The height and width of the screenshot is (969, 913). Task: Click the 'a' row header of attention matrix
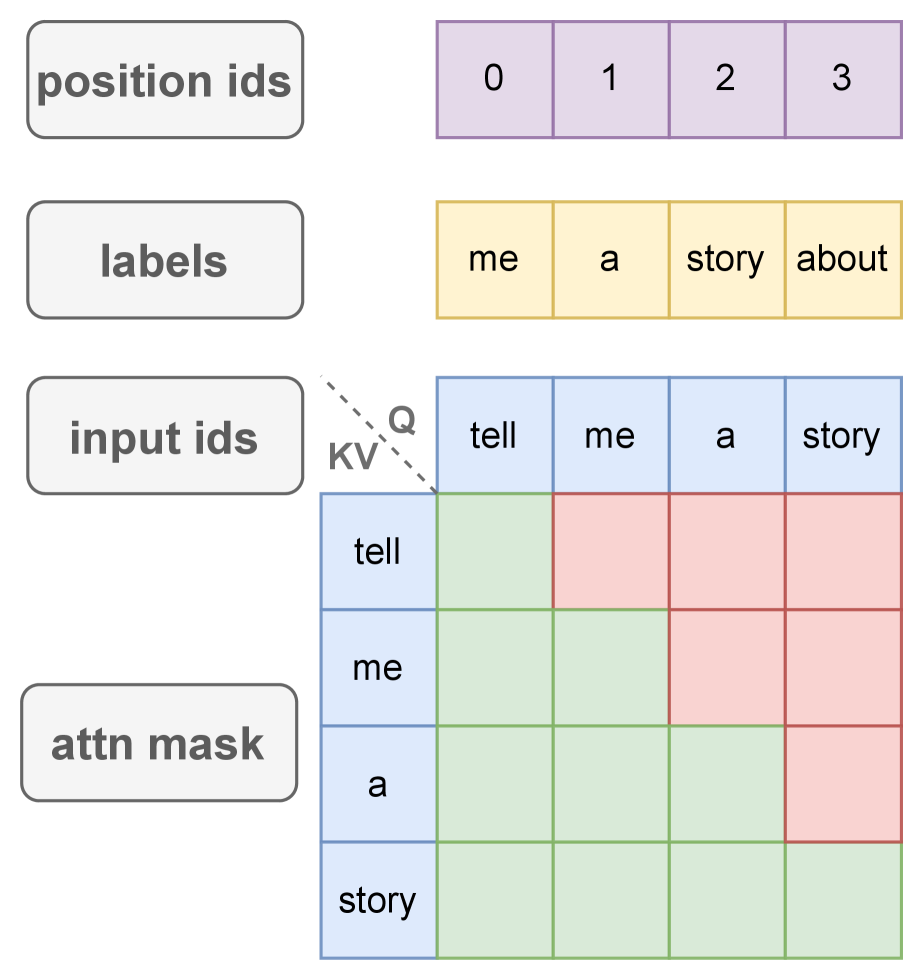coord(378,784)
